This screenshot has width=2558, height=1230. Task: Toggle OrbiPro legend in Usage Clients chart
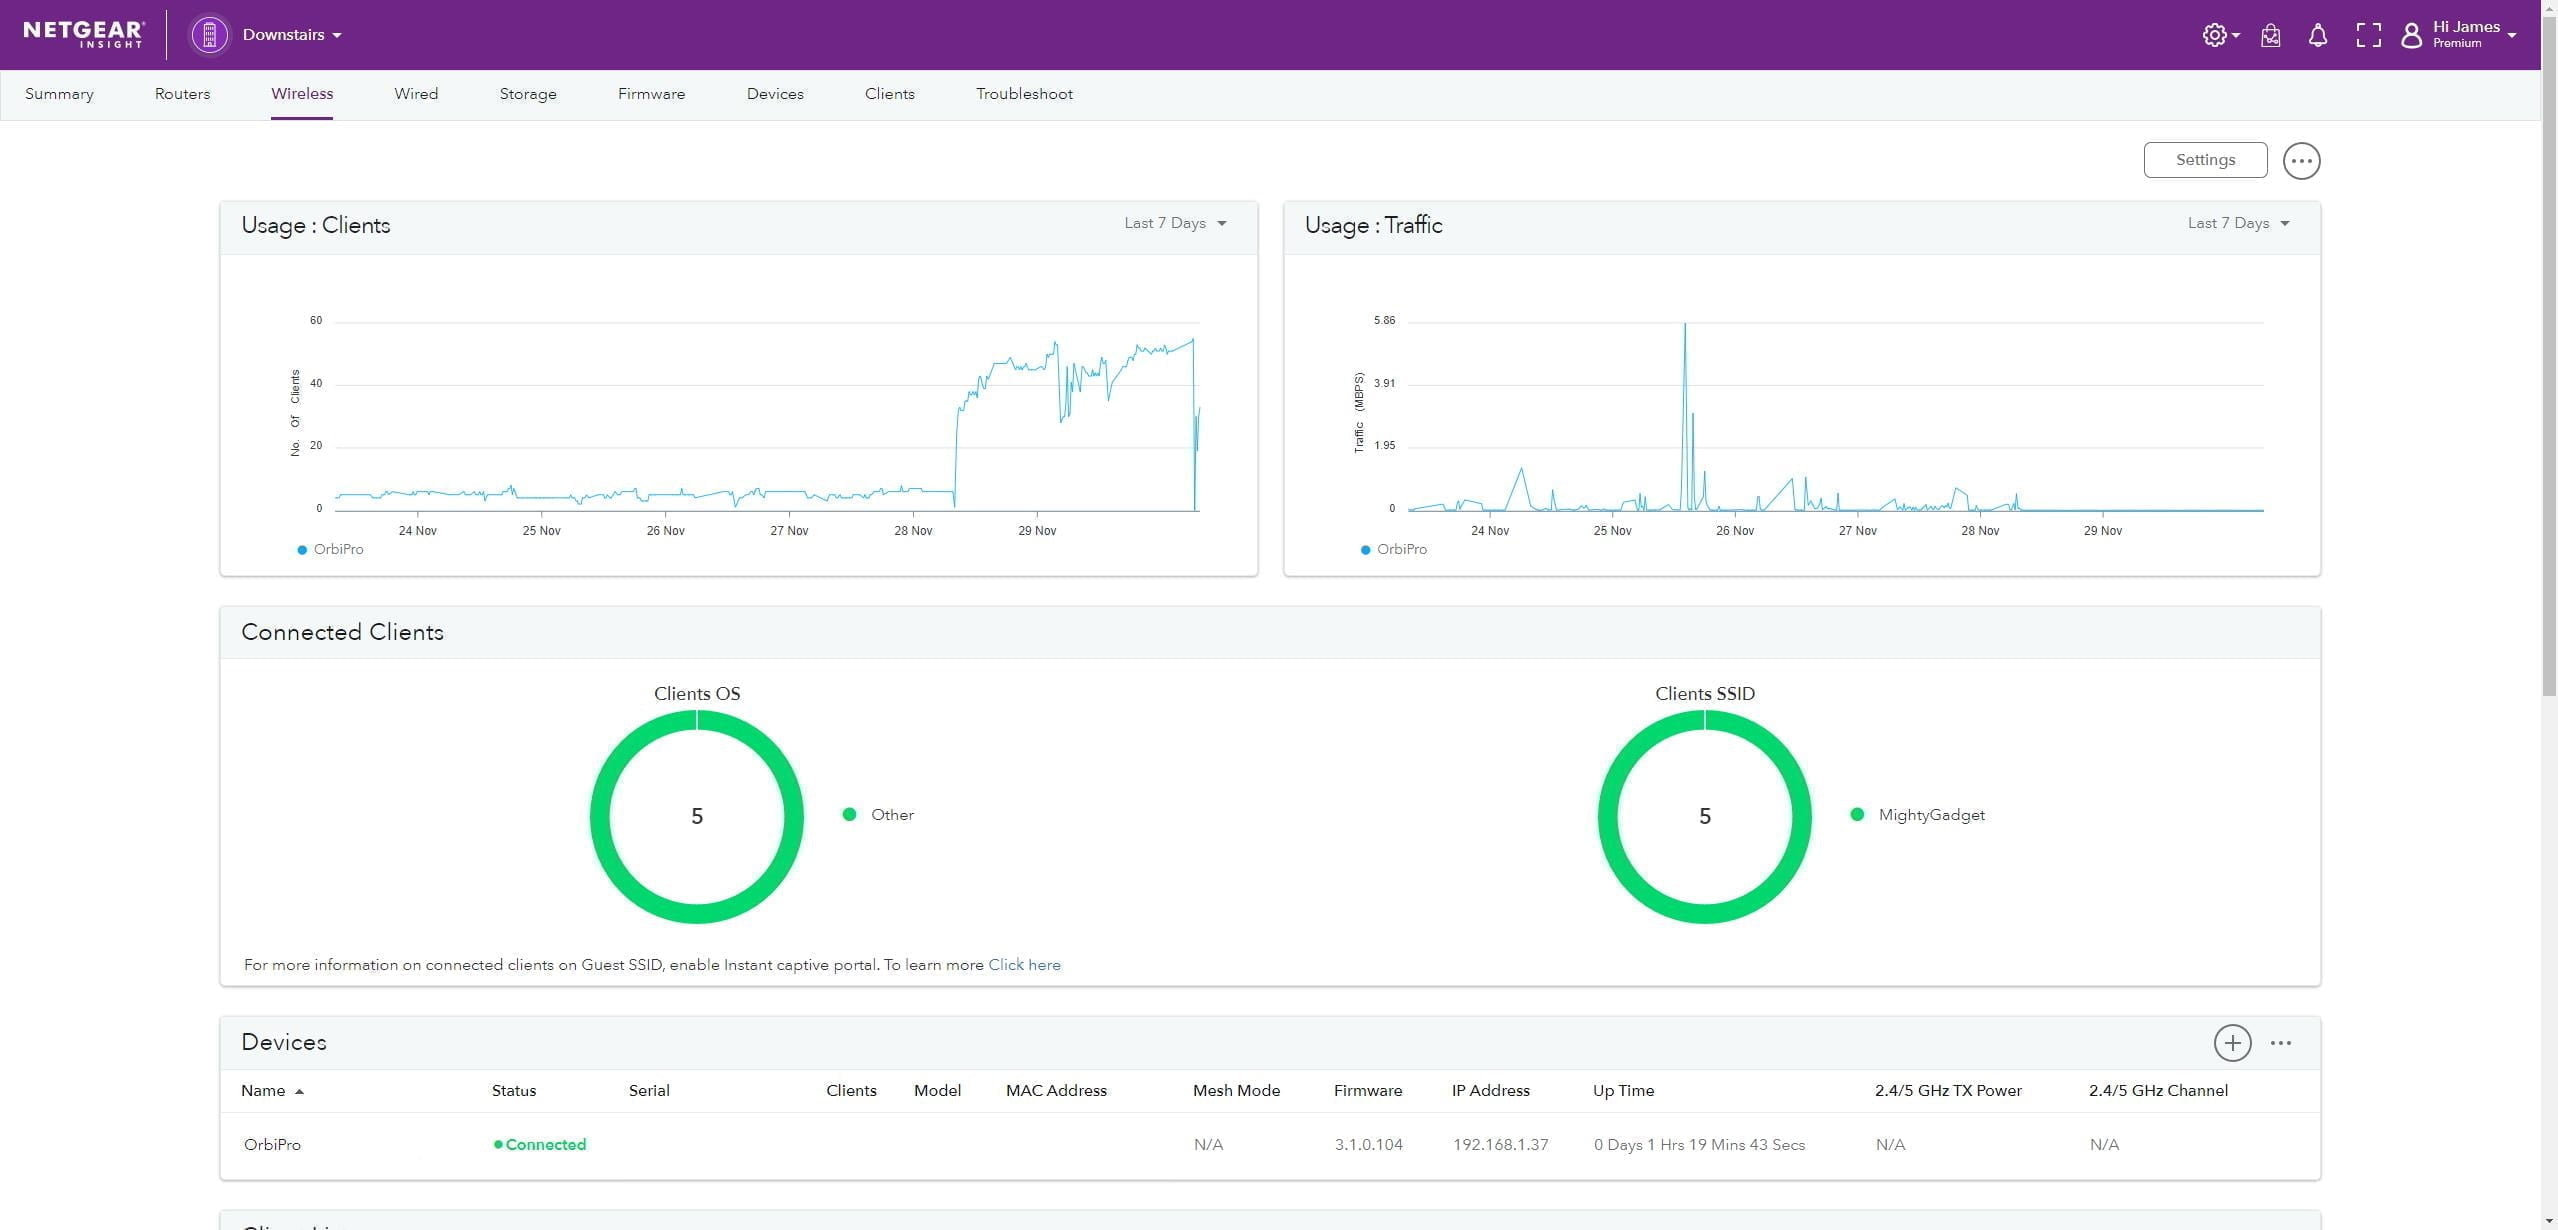point(330,550)
